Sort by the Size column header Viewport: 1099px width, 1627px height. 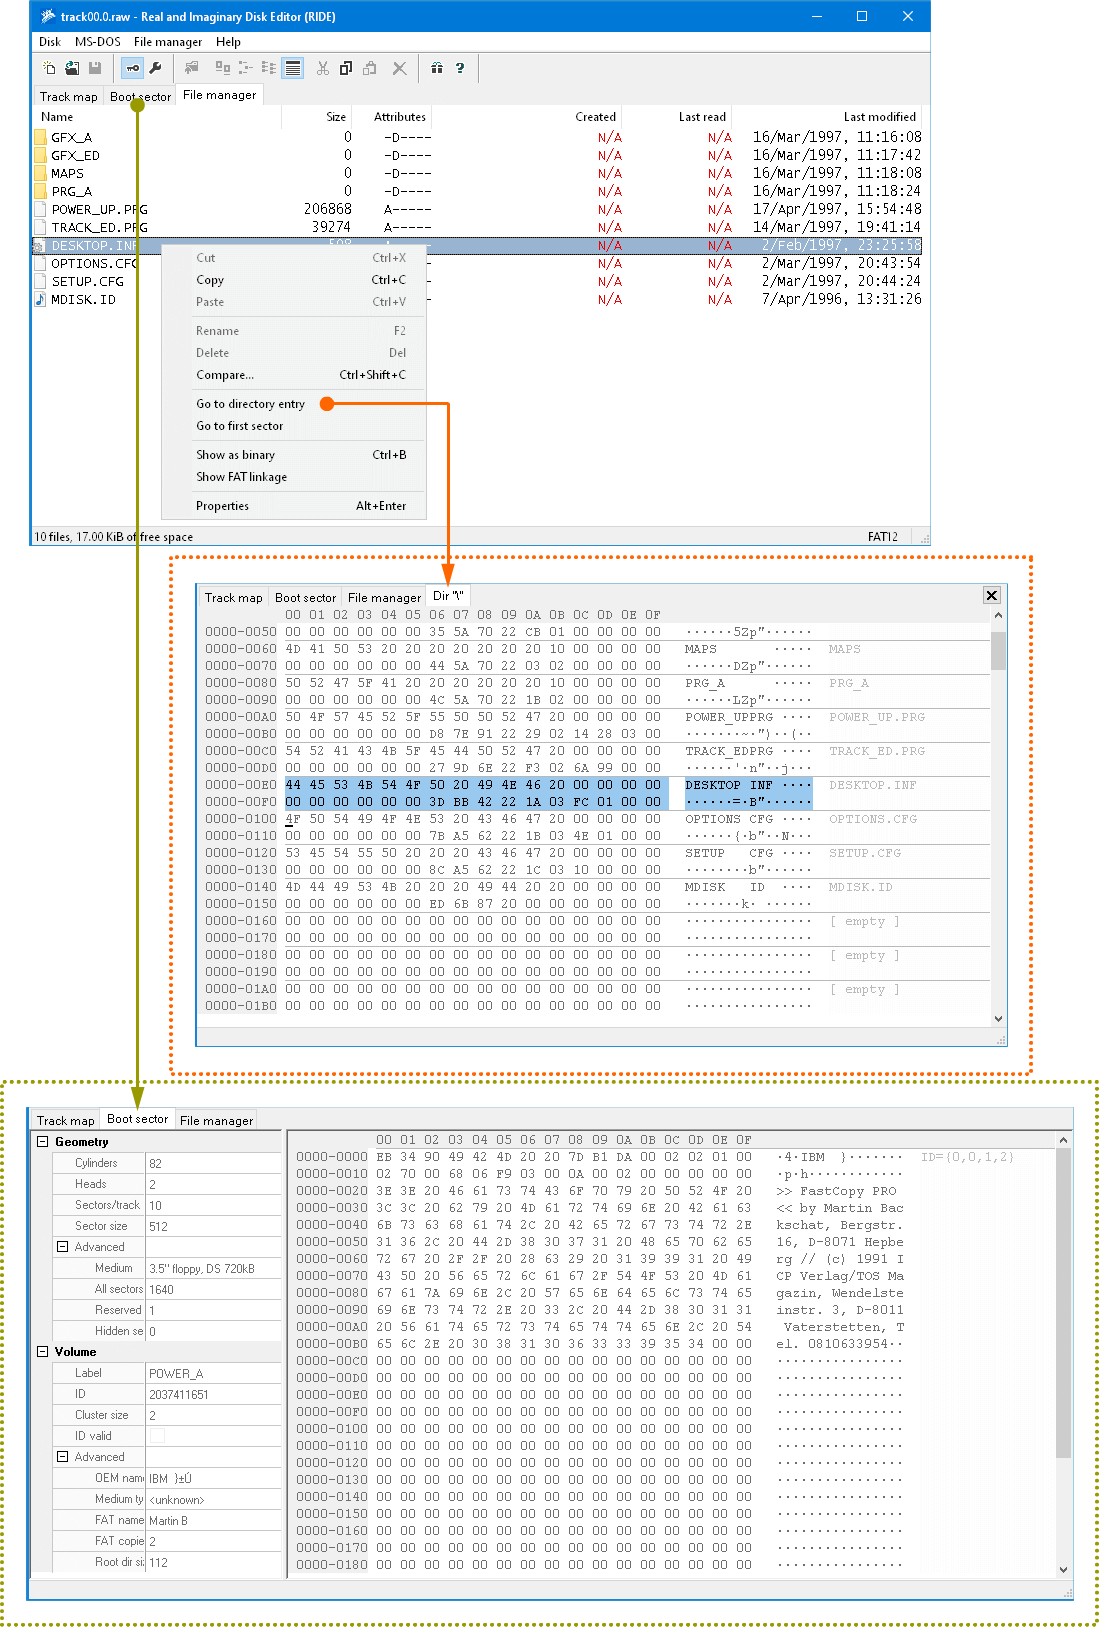pos(316,117)
